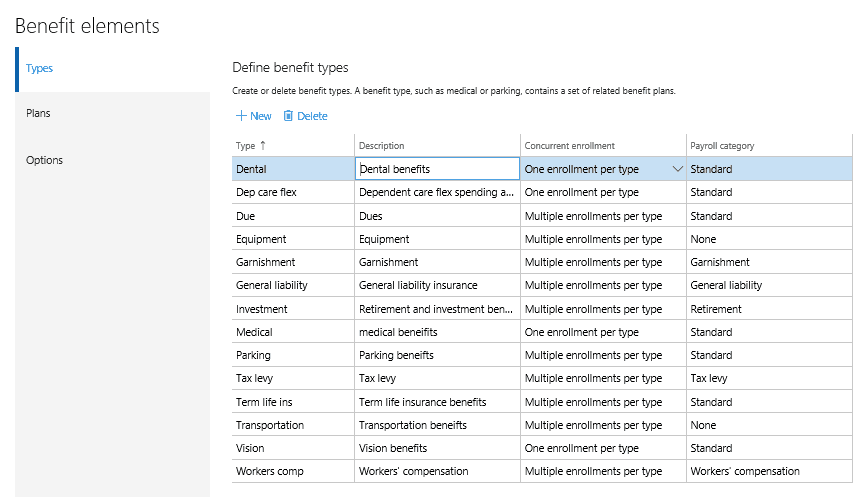The image size is (865, 497).
Task: Click payroll category None for Equipment
Action: pyautogui.click(x=770, y=239)
